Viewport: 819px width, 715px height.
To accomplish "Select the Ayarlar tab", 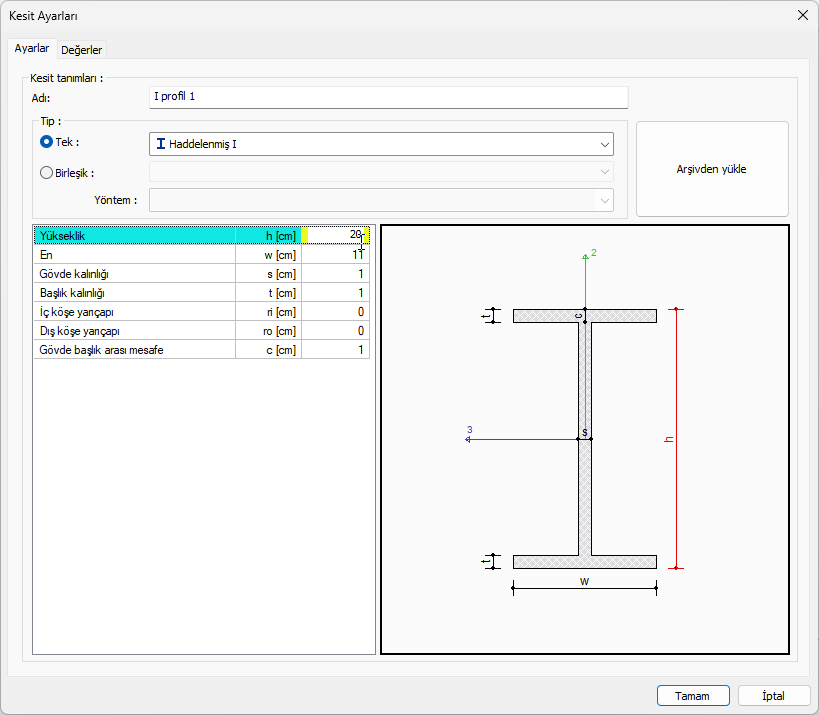I will [32, 49].
